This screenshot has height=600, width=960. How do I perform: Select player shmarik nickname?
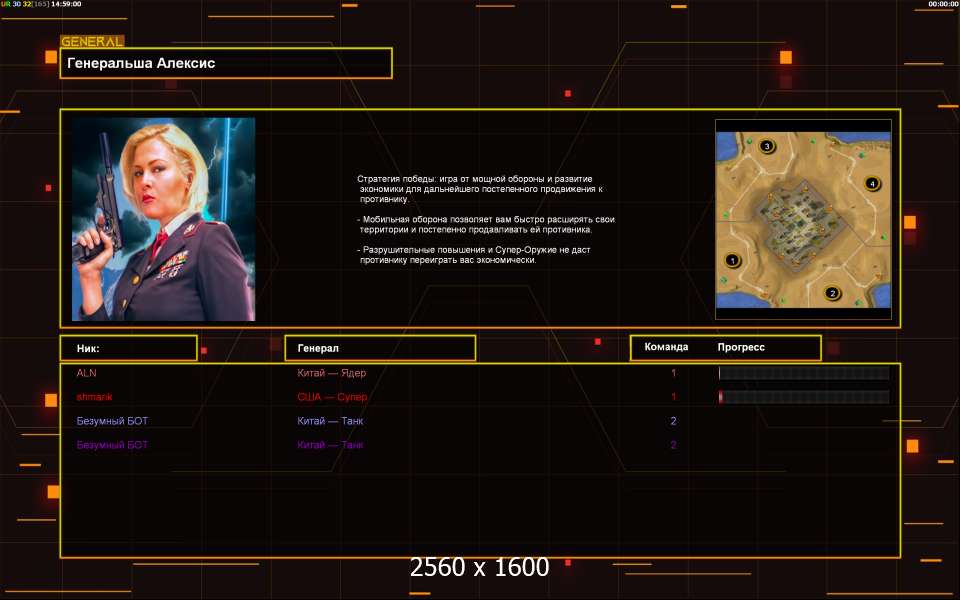(94, 397)
